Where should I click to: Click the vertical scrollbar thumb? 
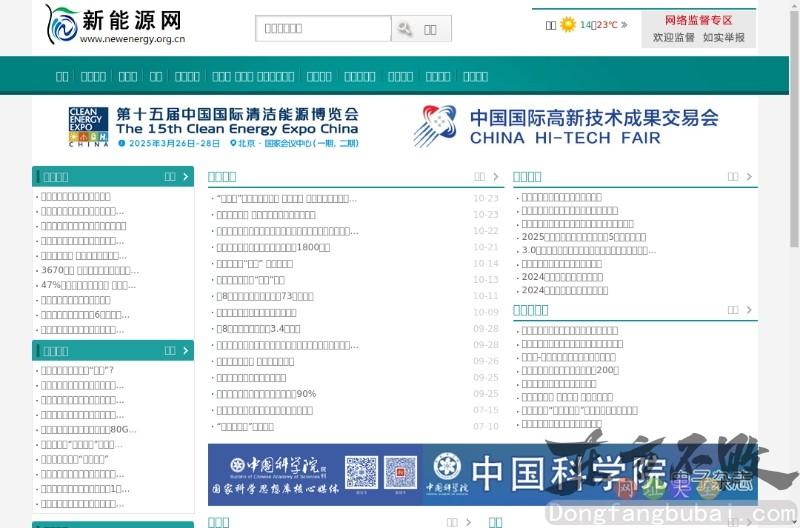click(795, 128)
